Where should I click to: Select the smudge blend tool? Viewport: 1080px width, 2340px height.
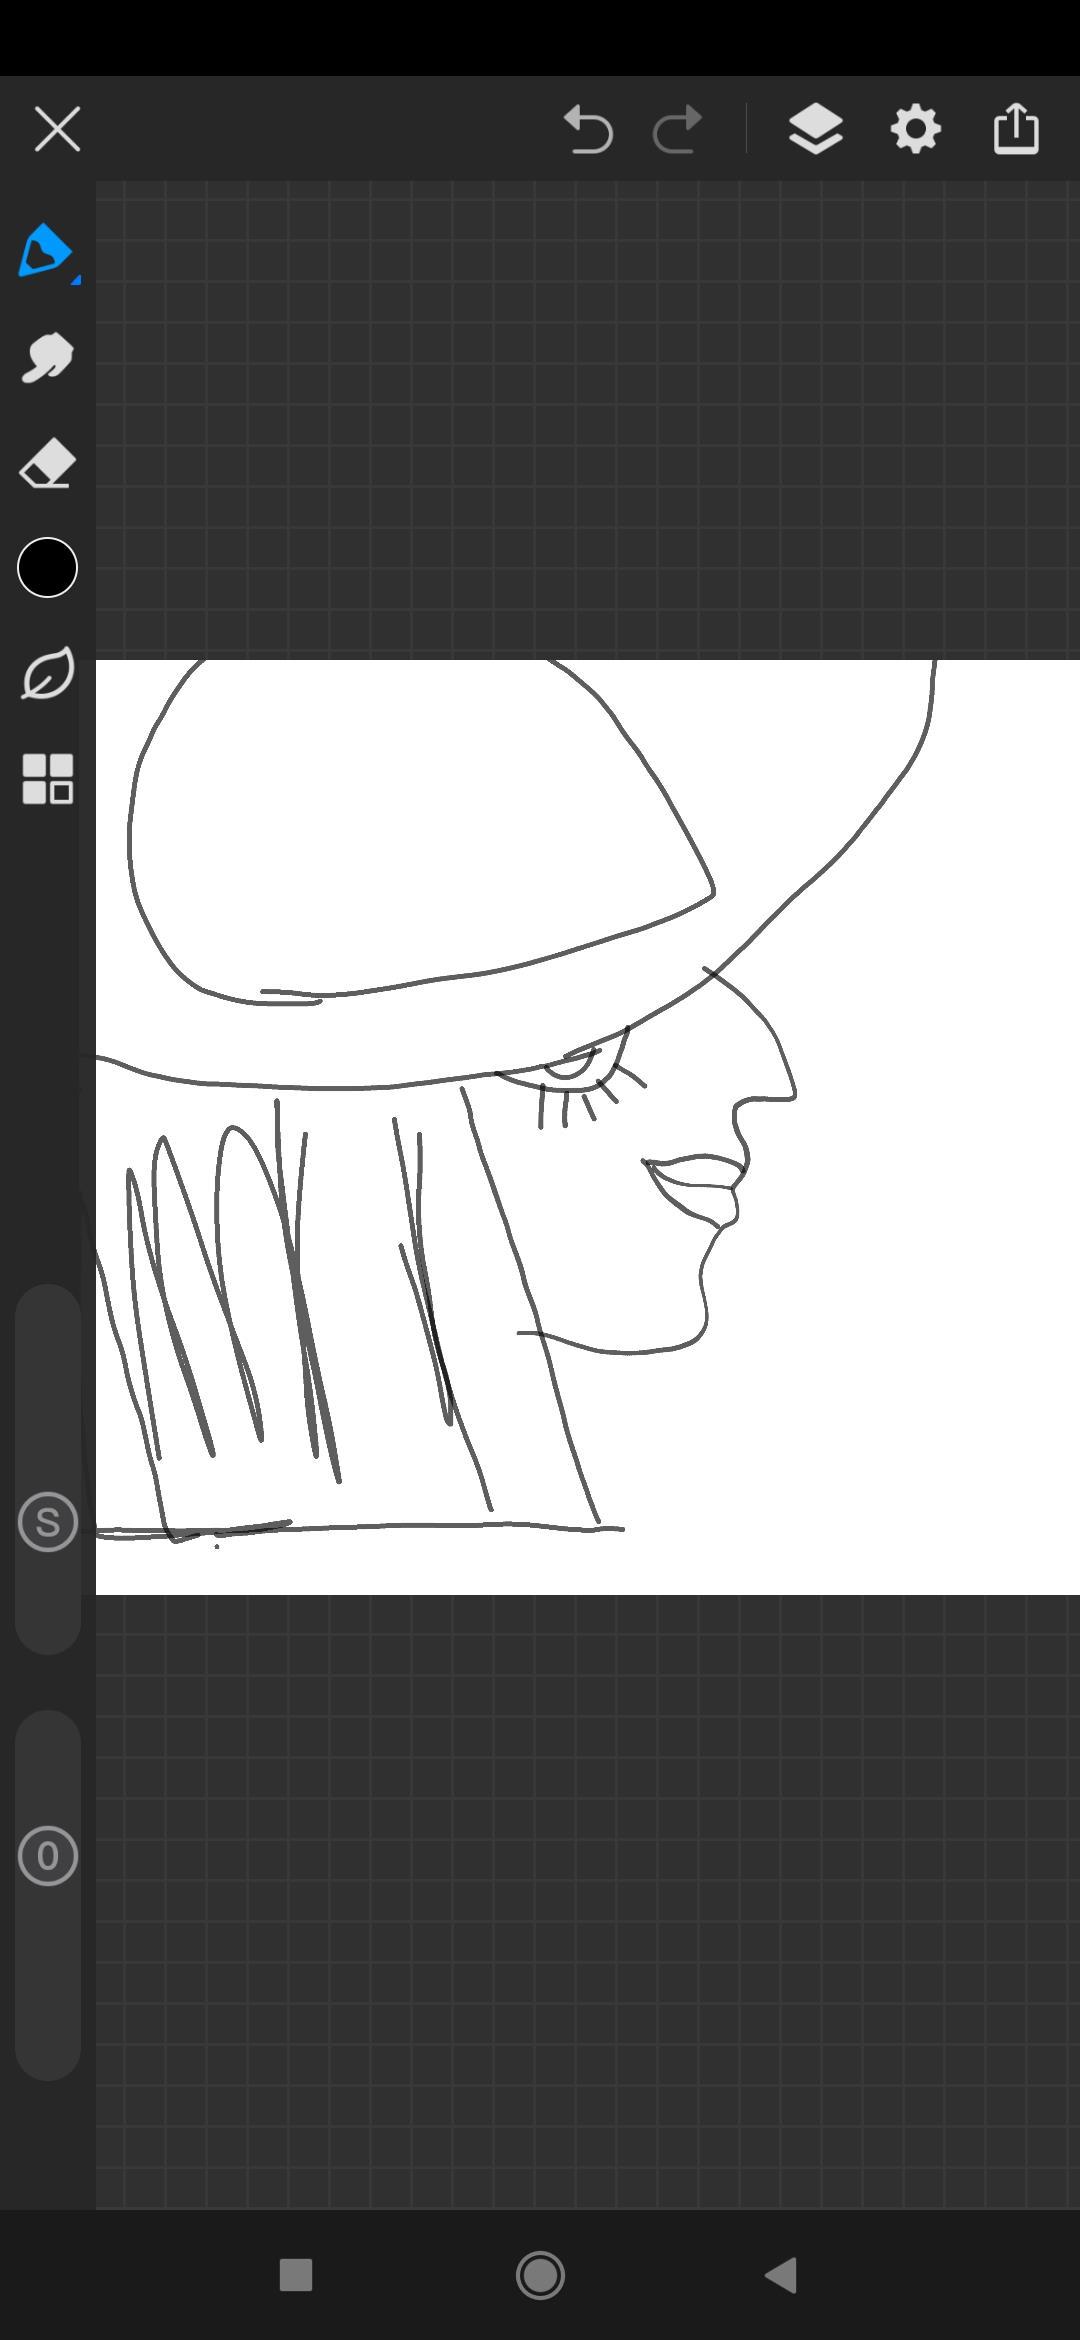click(47, 358)
